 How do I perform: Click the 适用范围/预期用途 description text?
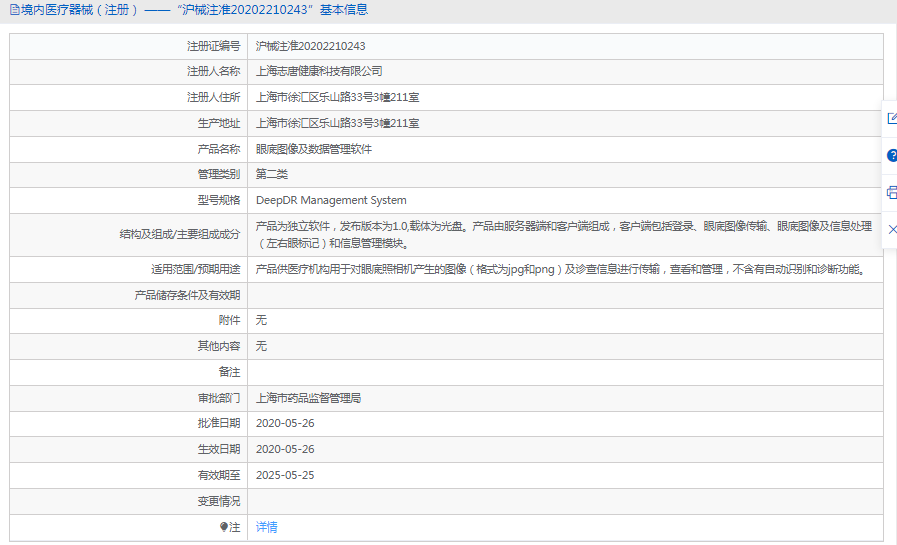click(x=560, y=269)
